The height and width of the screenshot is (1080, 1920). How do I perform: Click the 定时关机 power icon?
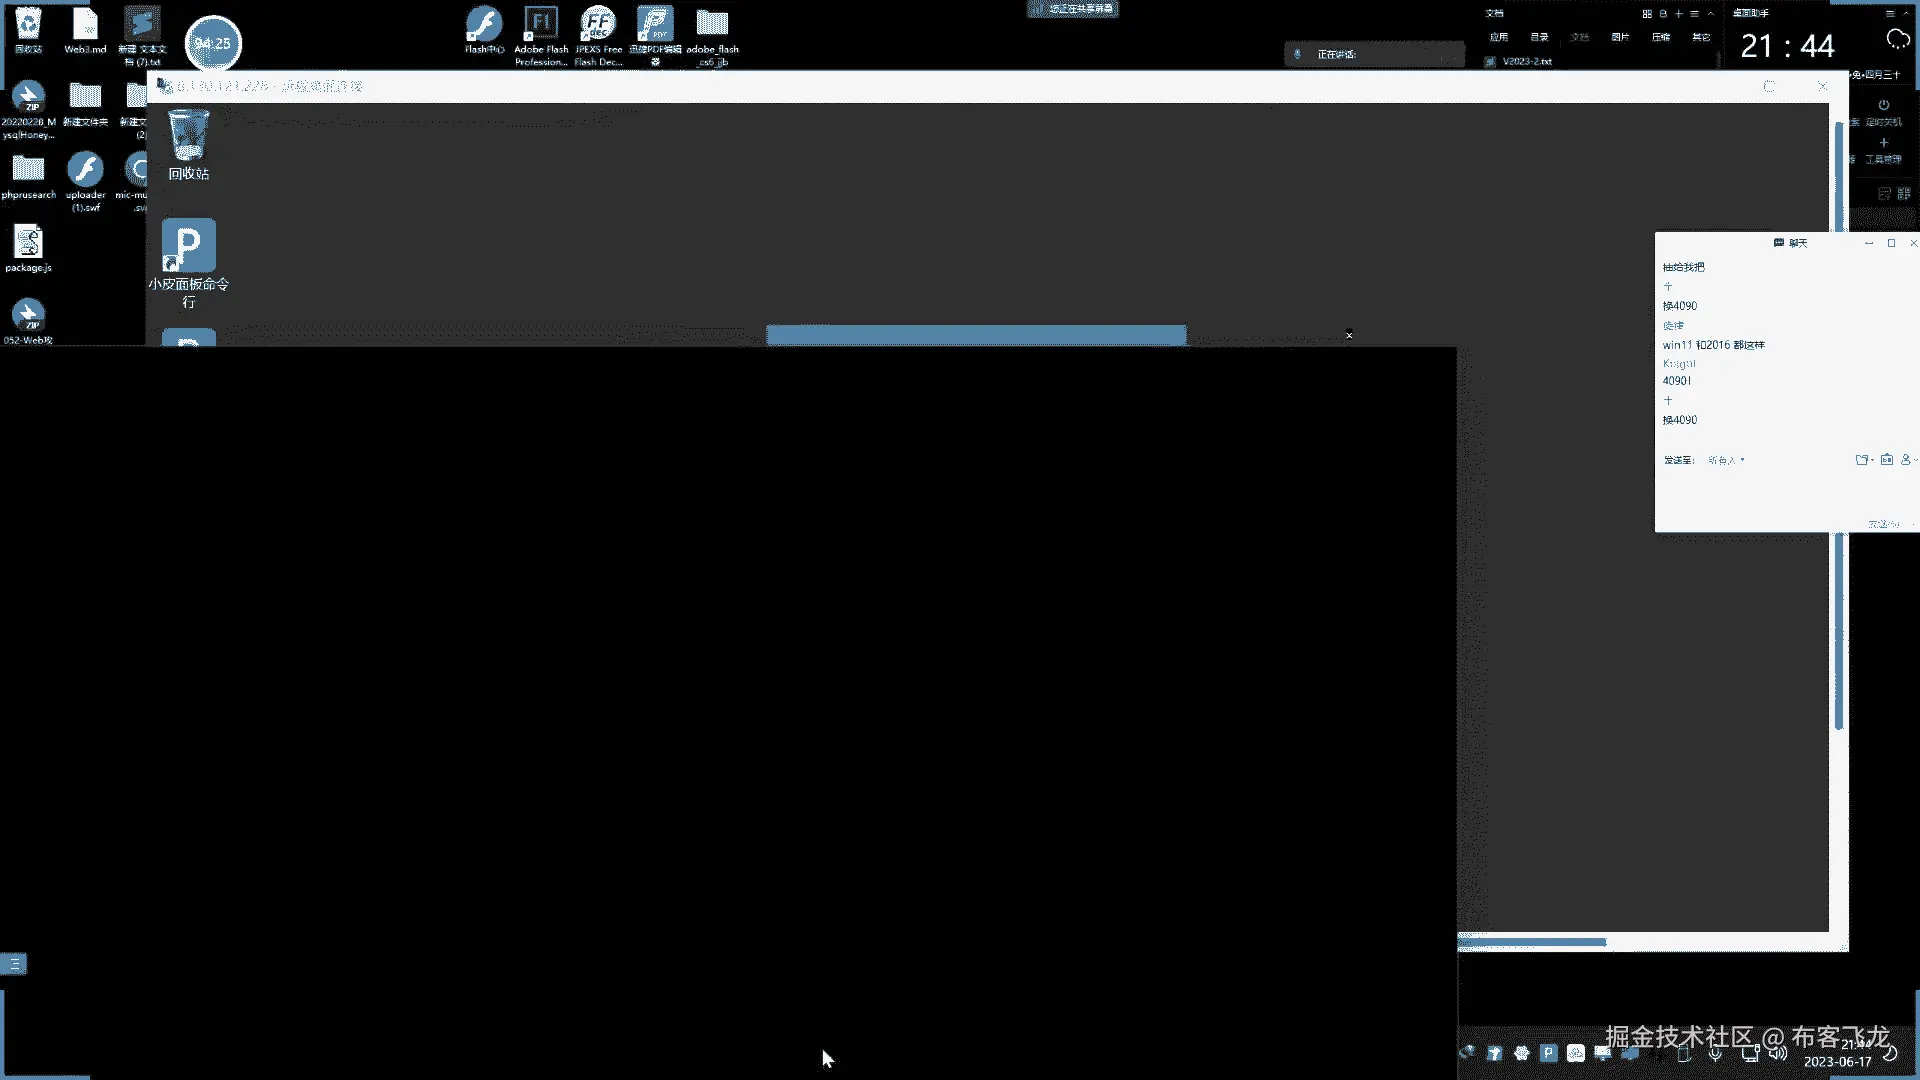click(1884, 106)
